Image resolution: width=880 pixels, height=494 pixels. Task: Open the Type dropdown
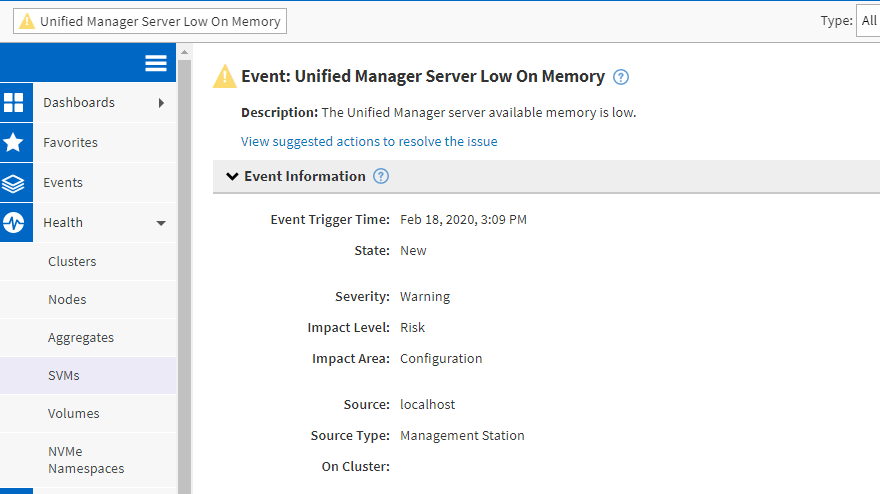click(867, 21)
